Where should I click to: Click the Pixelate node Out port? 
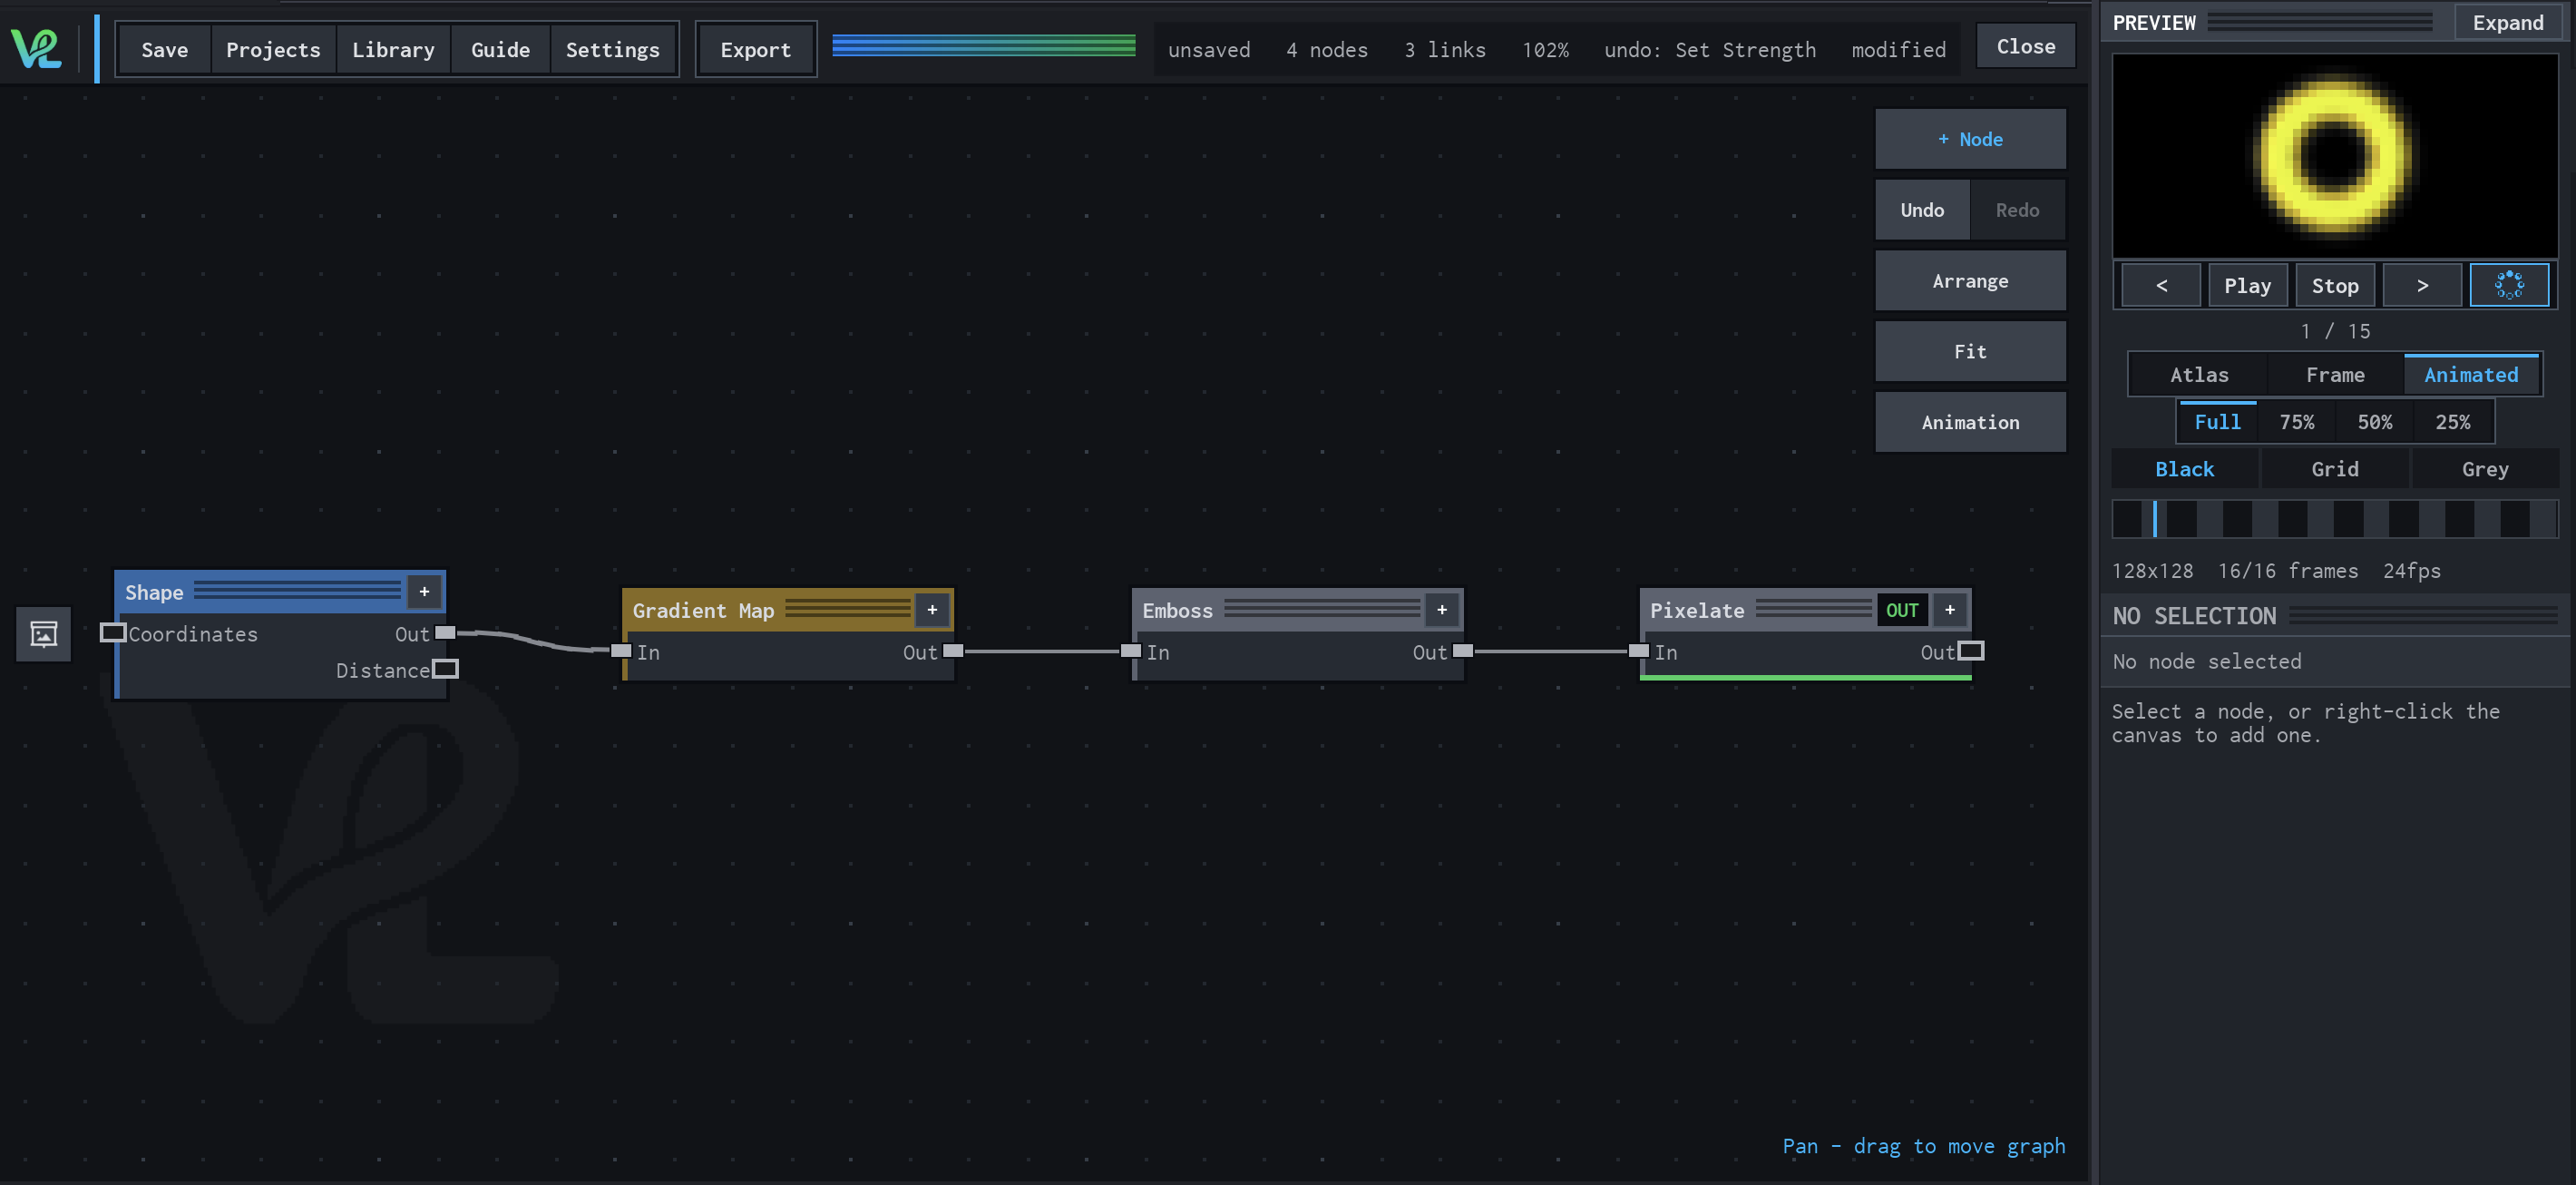point(1970,651)
